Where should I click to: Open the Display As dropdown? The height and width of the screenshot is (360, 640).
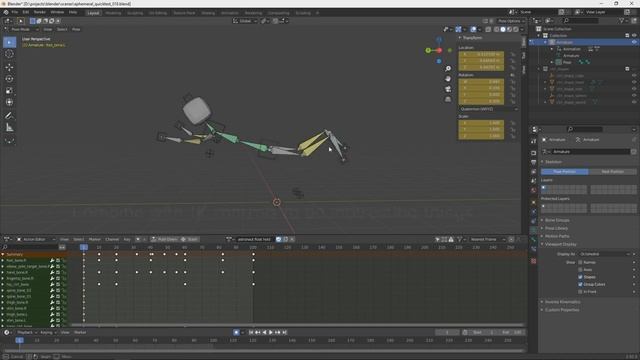[x=605, y=254]
